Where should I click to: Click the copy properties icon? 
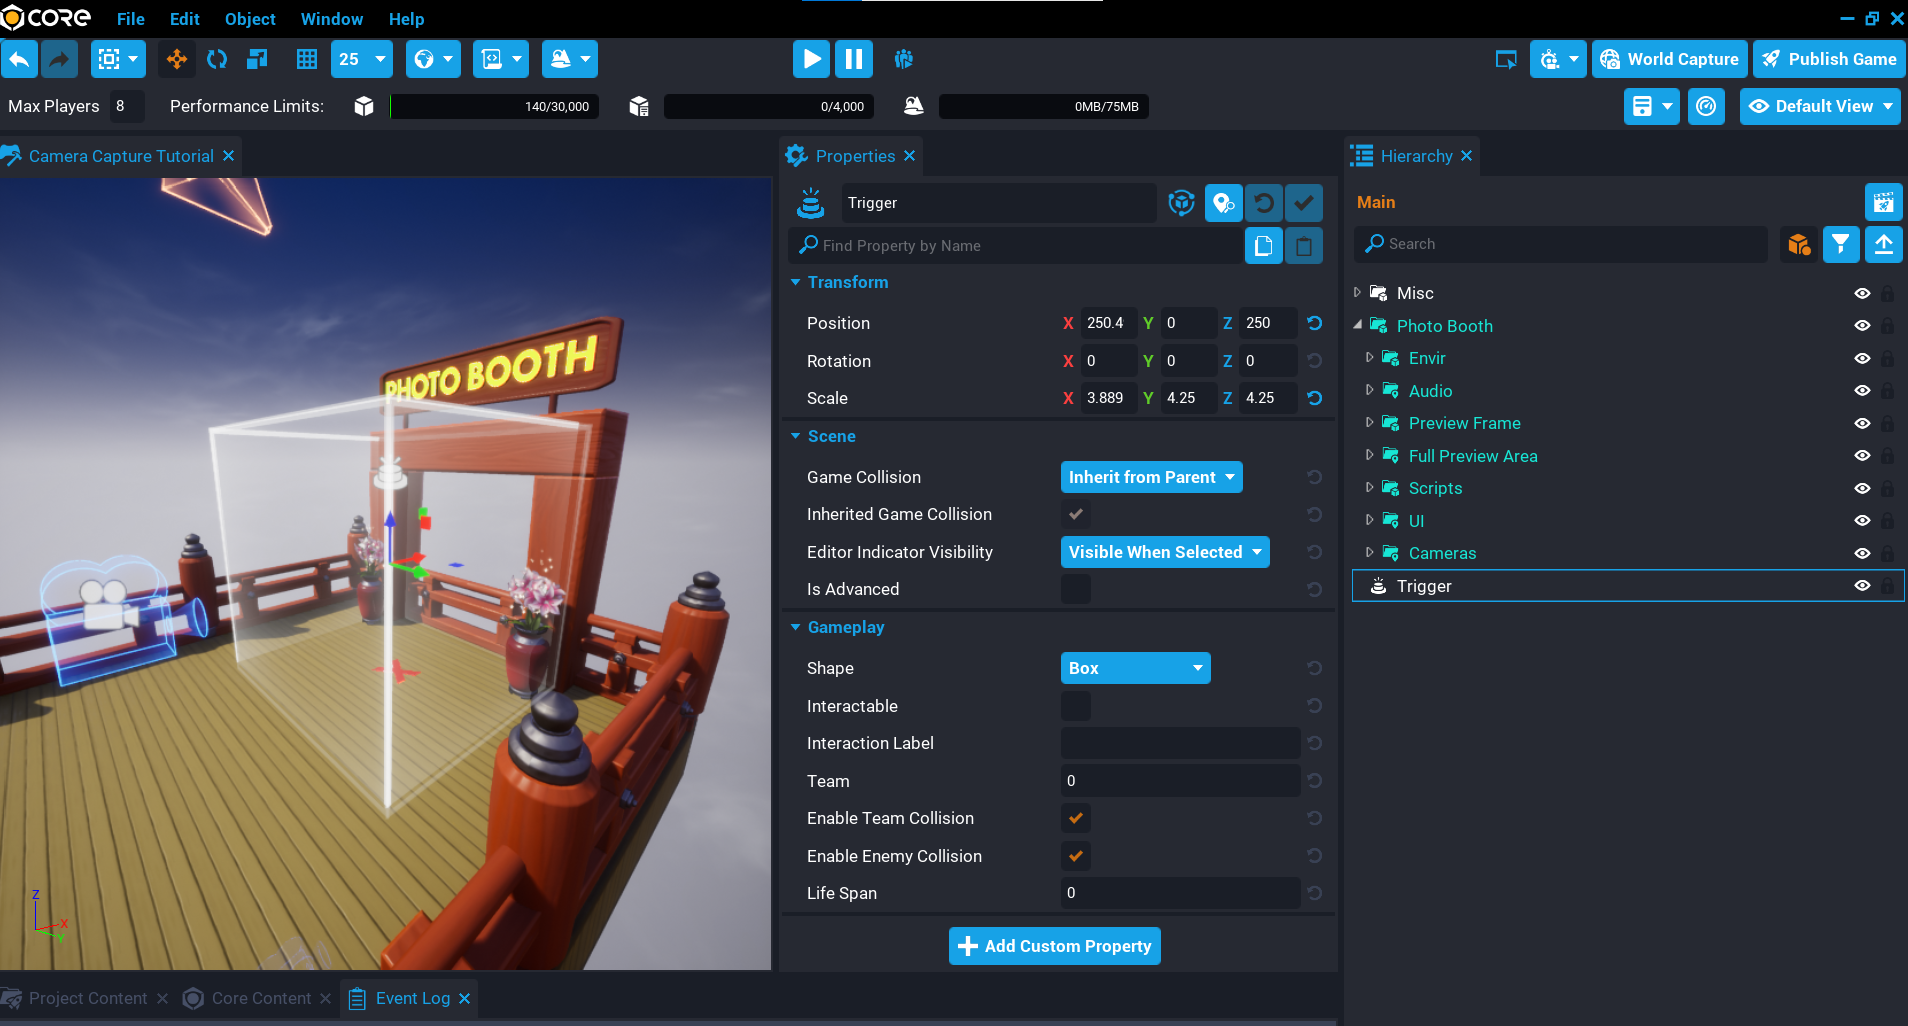[1263, 246]
